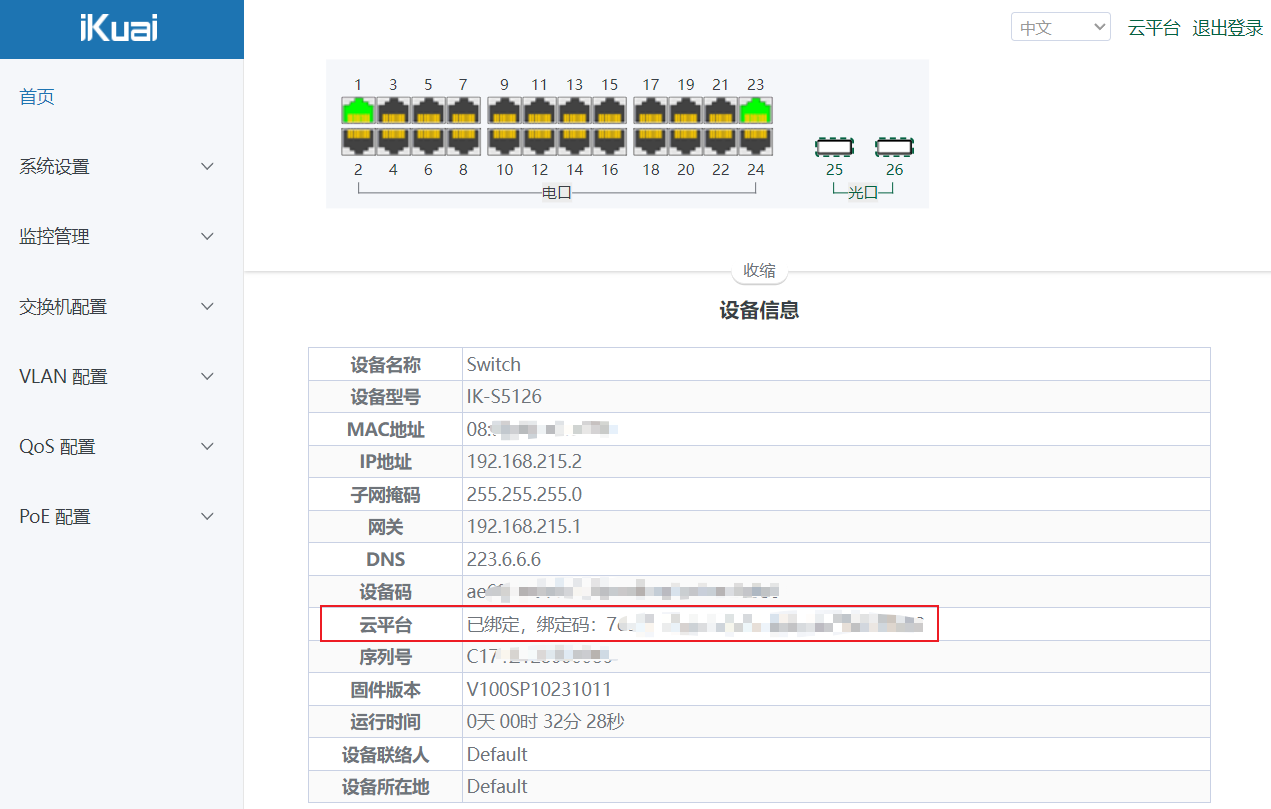The height and width of the screenshot is (809, 1271).
Task: Click port 17 icon
Action: click(651, 110)
